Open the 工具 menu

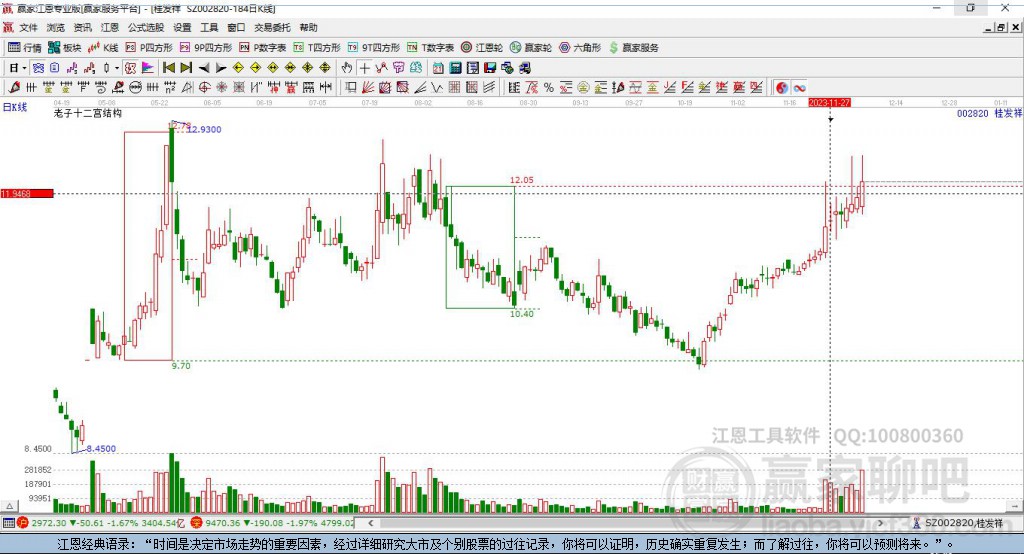coord(209,27)
